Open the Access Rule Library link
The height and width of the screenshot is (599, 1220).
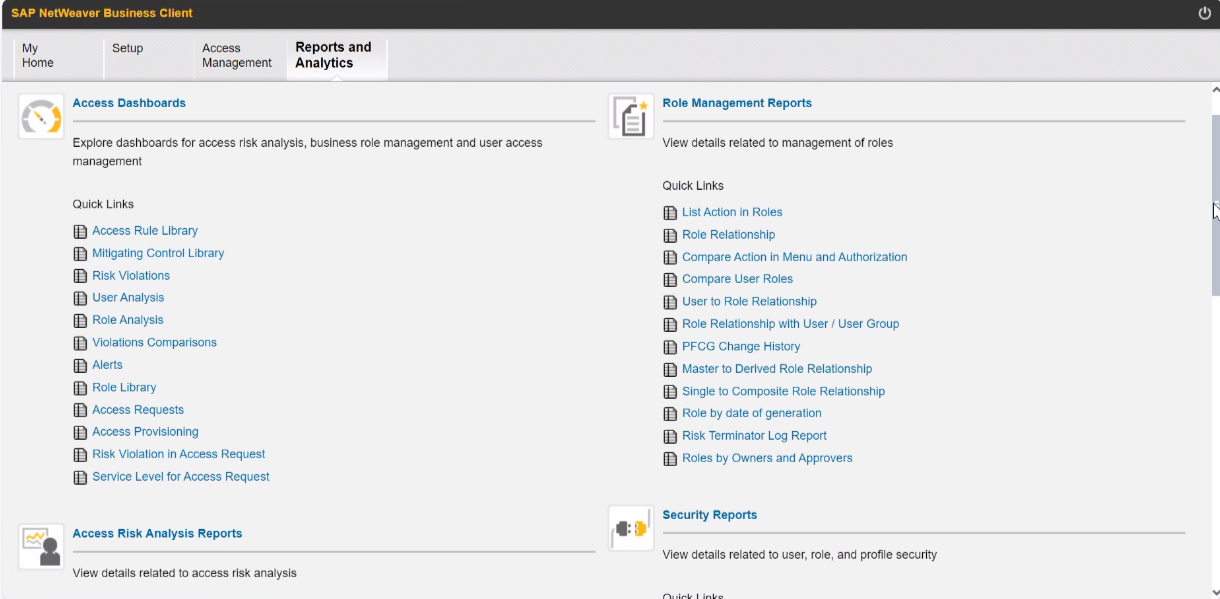tap(145, 231)
